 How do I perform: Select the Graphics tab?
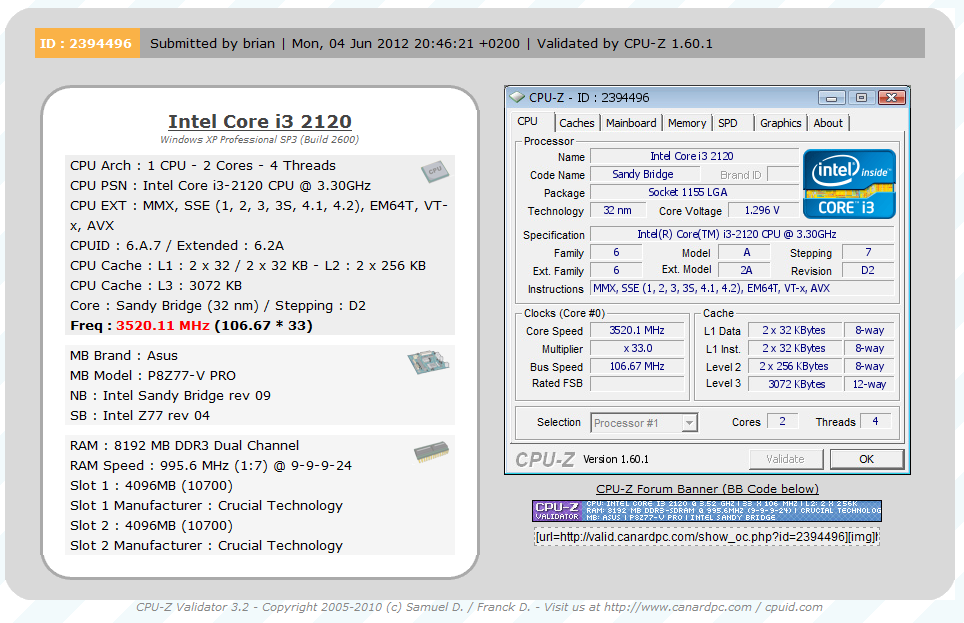tap(780, 123)
